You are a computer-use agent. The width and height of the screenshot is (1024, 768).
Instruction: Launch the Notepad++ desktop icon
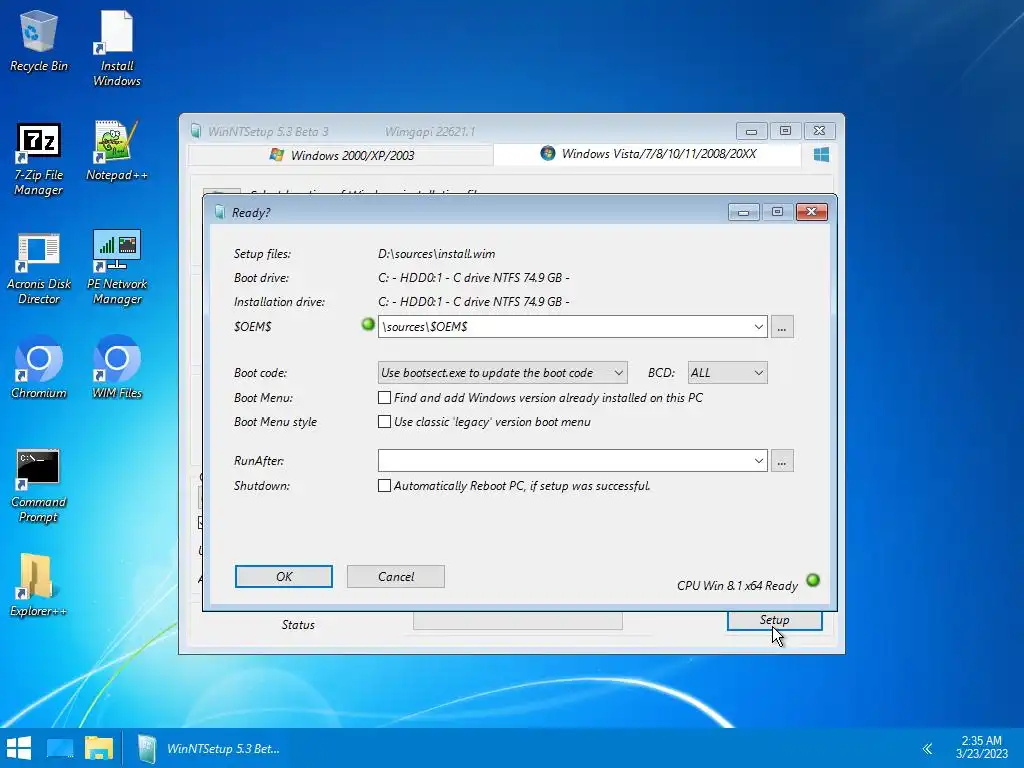116,151
